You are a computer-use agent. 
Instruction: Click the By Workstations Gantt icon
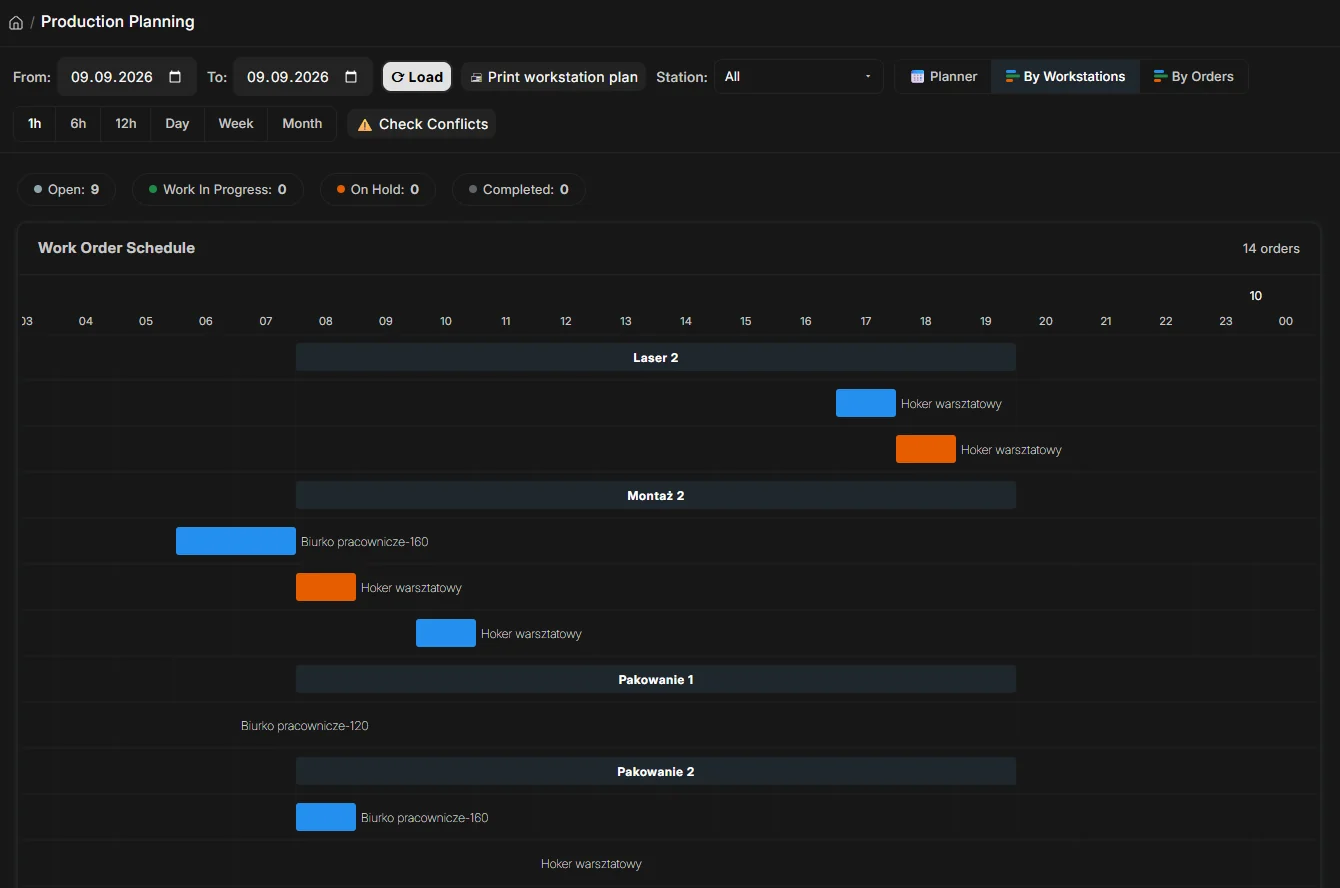tap(1012, 76)
